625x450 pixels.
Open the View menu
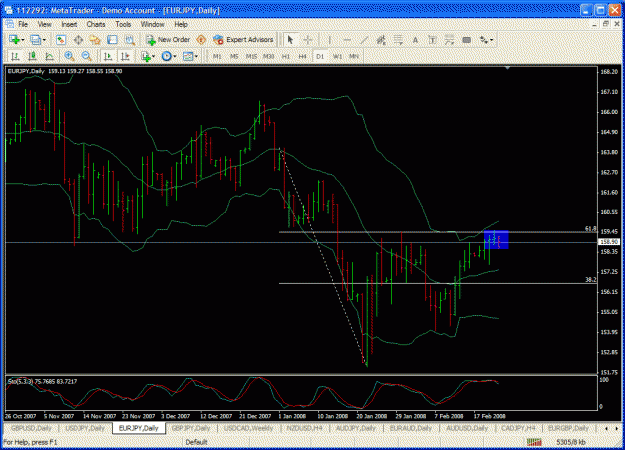point(45,24)
